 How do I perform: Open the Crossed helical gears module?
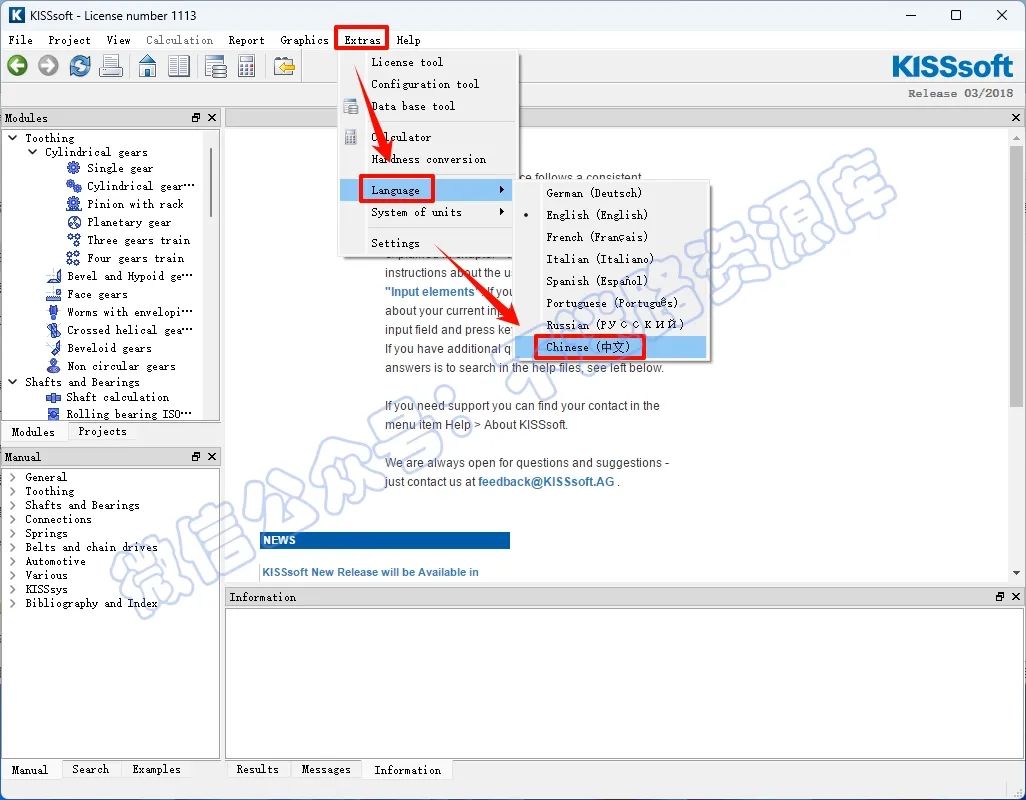click(120, 330)
